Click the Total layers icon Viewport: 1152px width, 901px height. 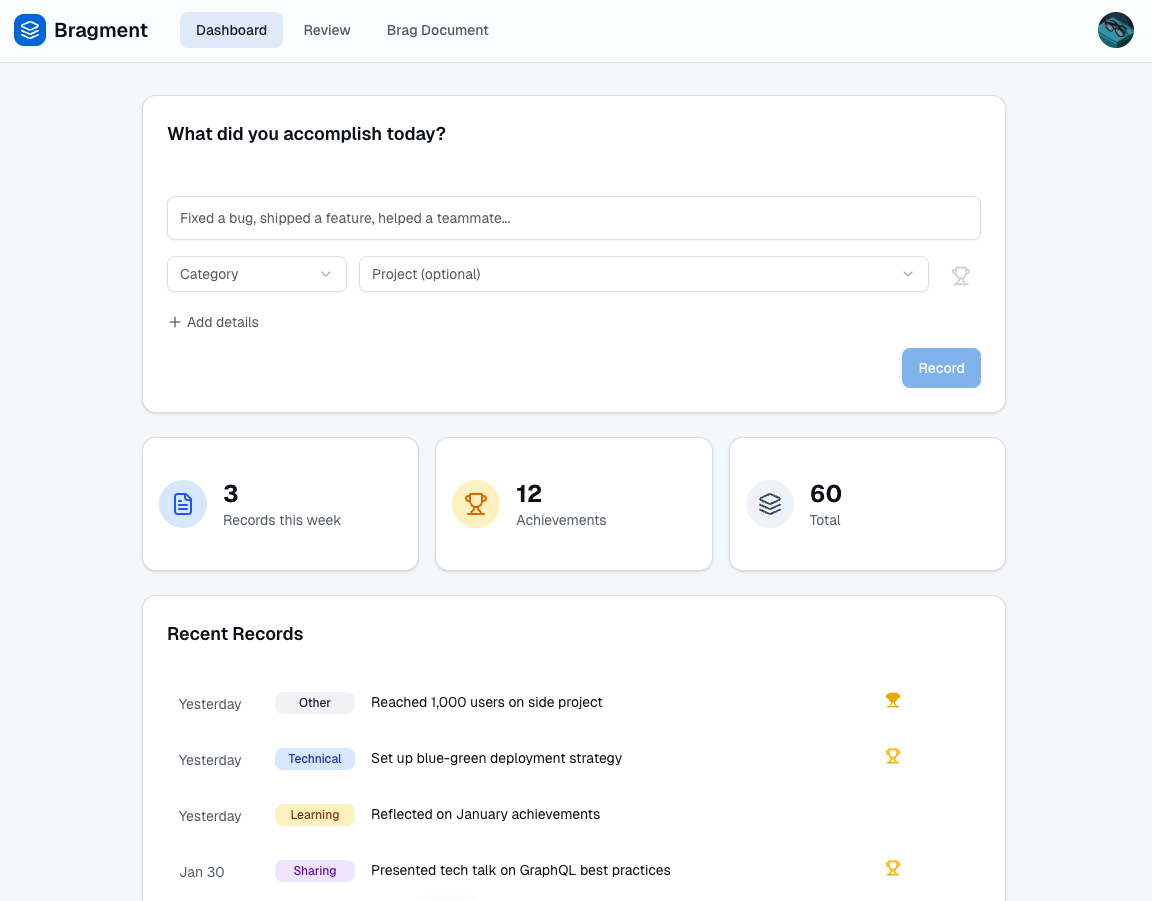tap(770, 504)
